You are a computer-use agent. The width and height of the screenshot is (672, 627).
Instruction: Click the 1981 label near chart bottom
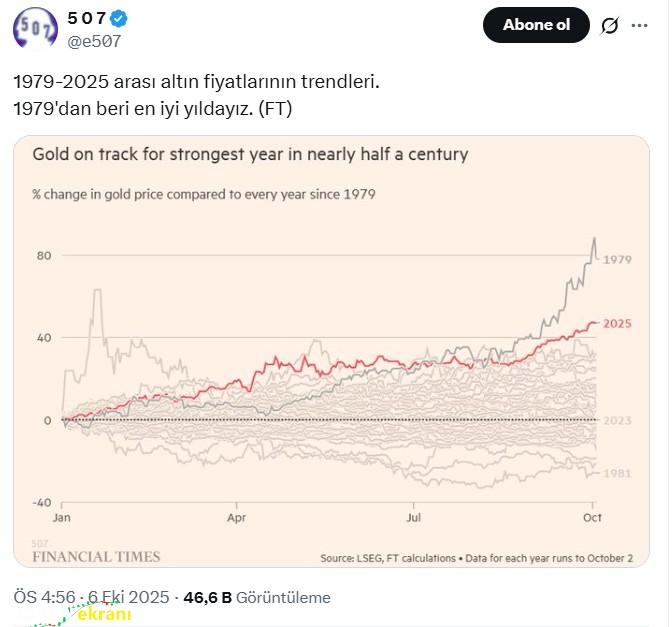coord(618,473)
